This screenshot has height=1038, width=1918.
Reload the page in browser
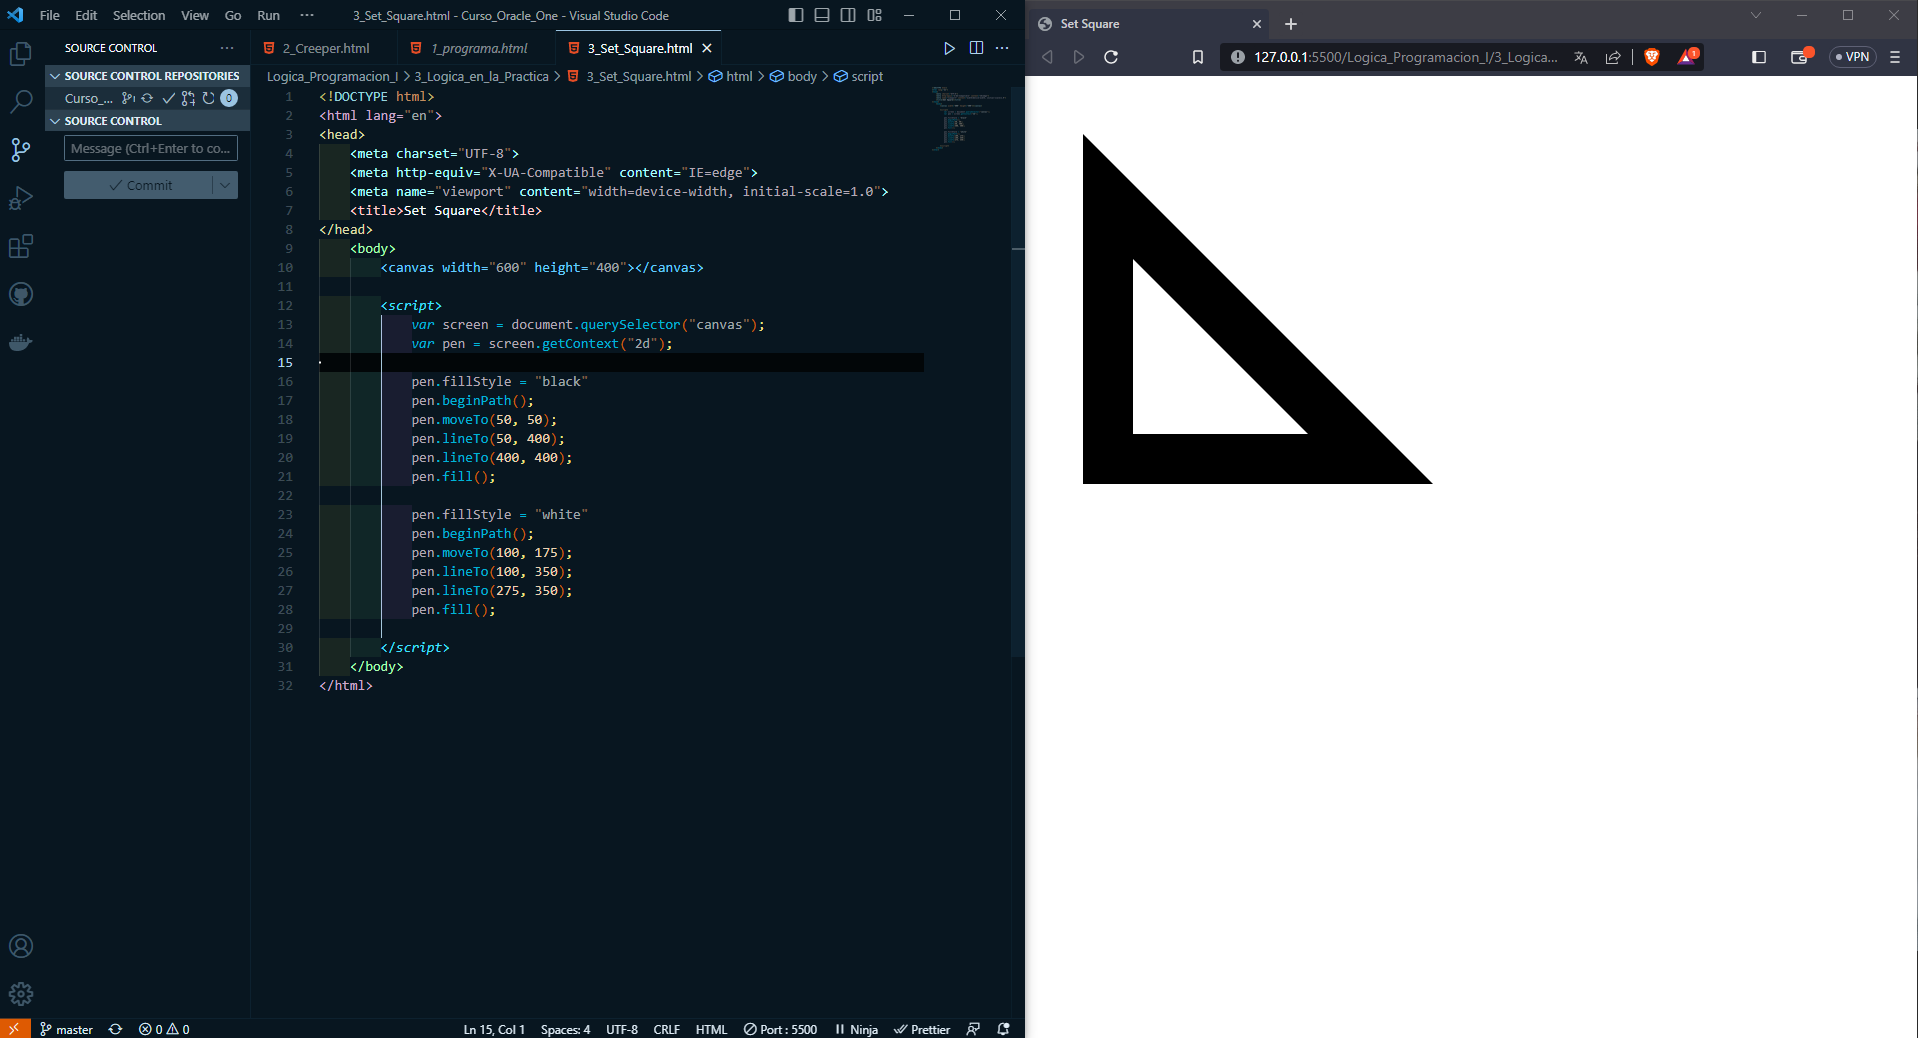click(1111, 57)
